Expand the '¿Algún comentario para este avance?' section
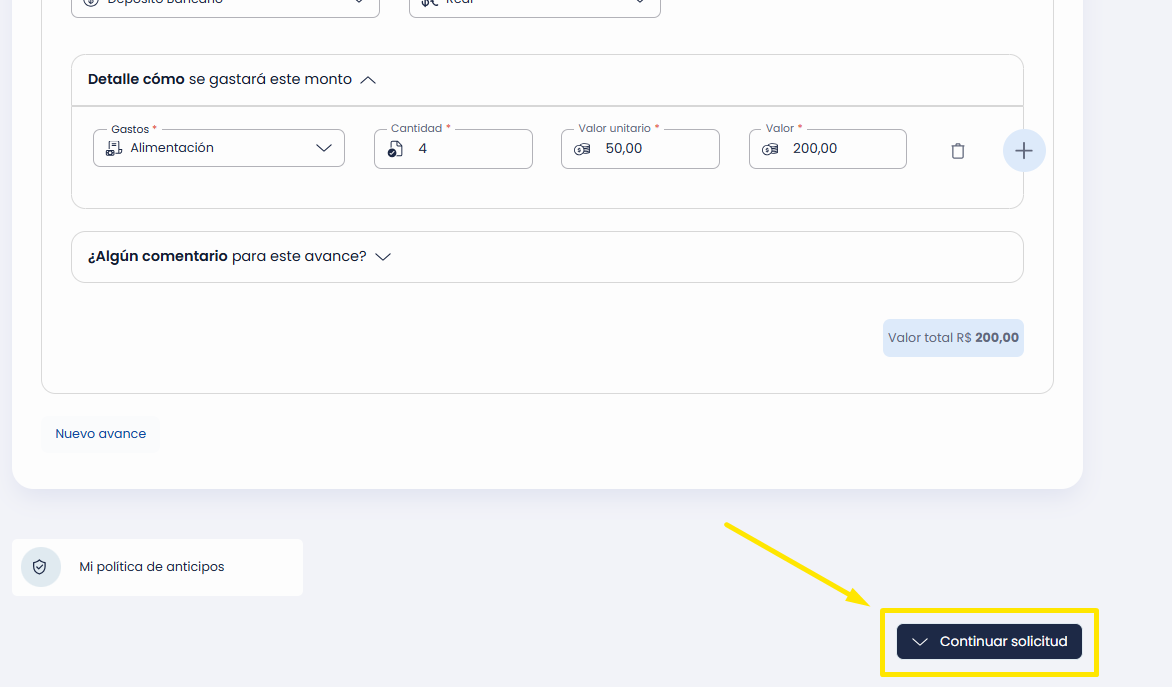The height and width of the screenshot is (687, 1172). 383,256
